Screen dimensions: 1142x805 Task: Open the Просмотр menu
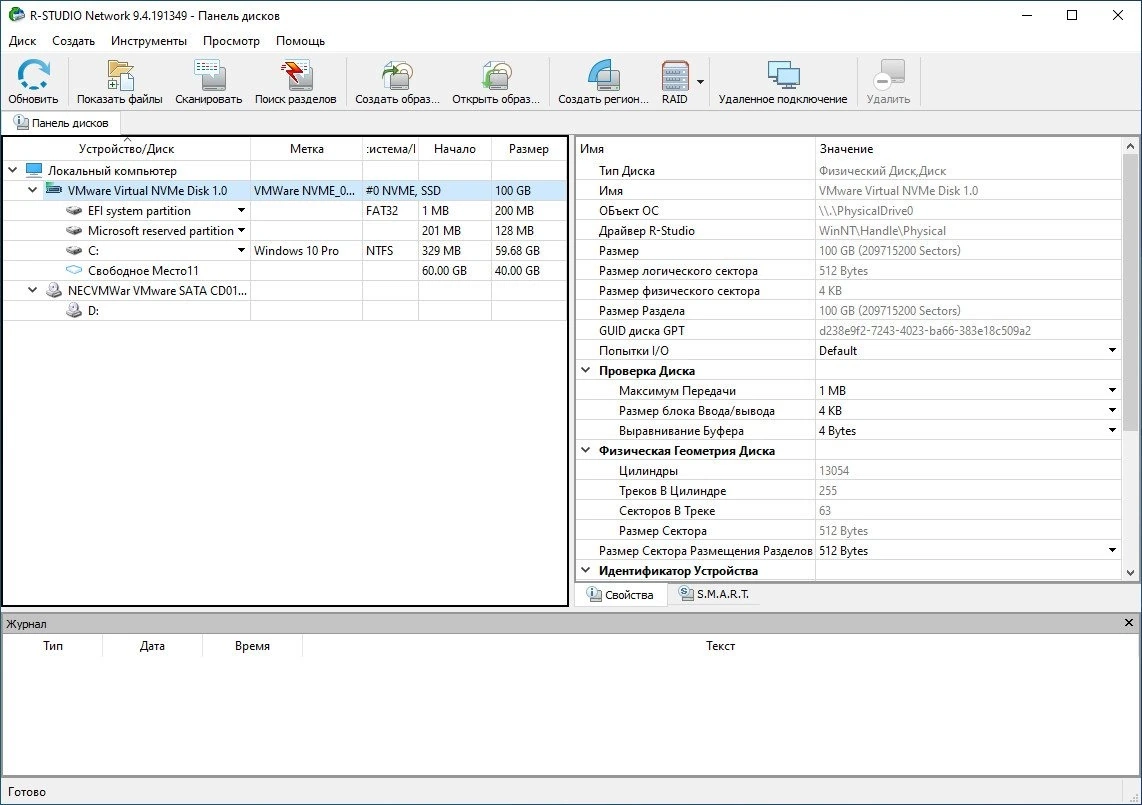[x=231, y=41]
